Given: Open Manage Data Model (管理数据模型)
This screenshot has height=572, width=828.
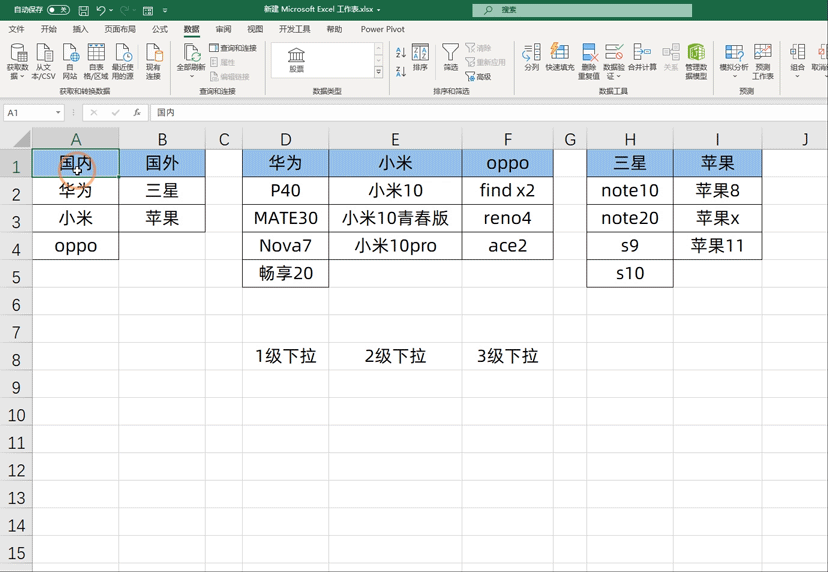Looking at the screenshot, I should [x=696, y=61].
